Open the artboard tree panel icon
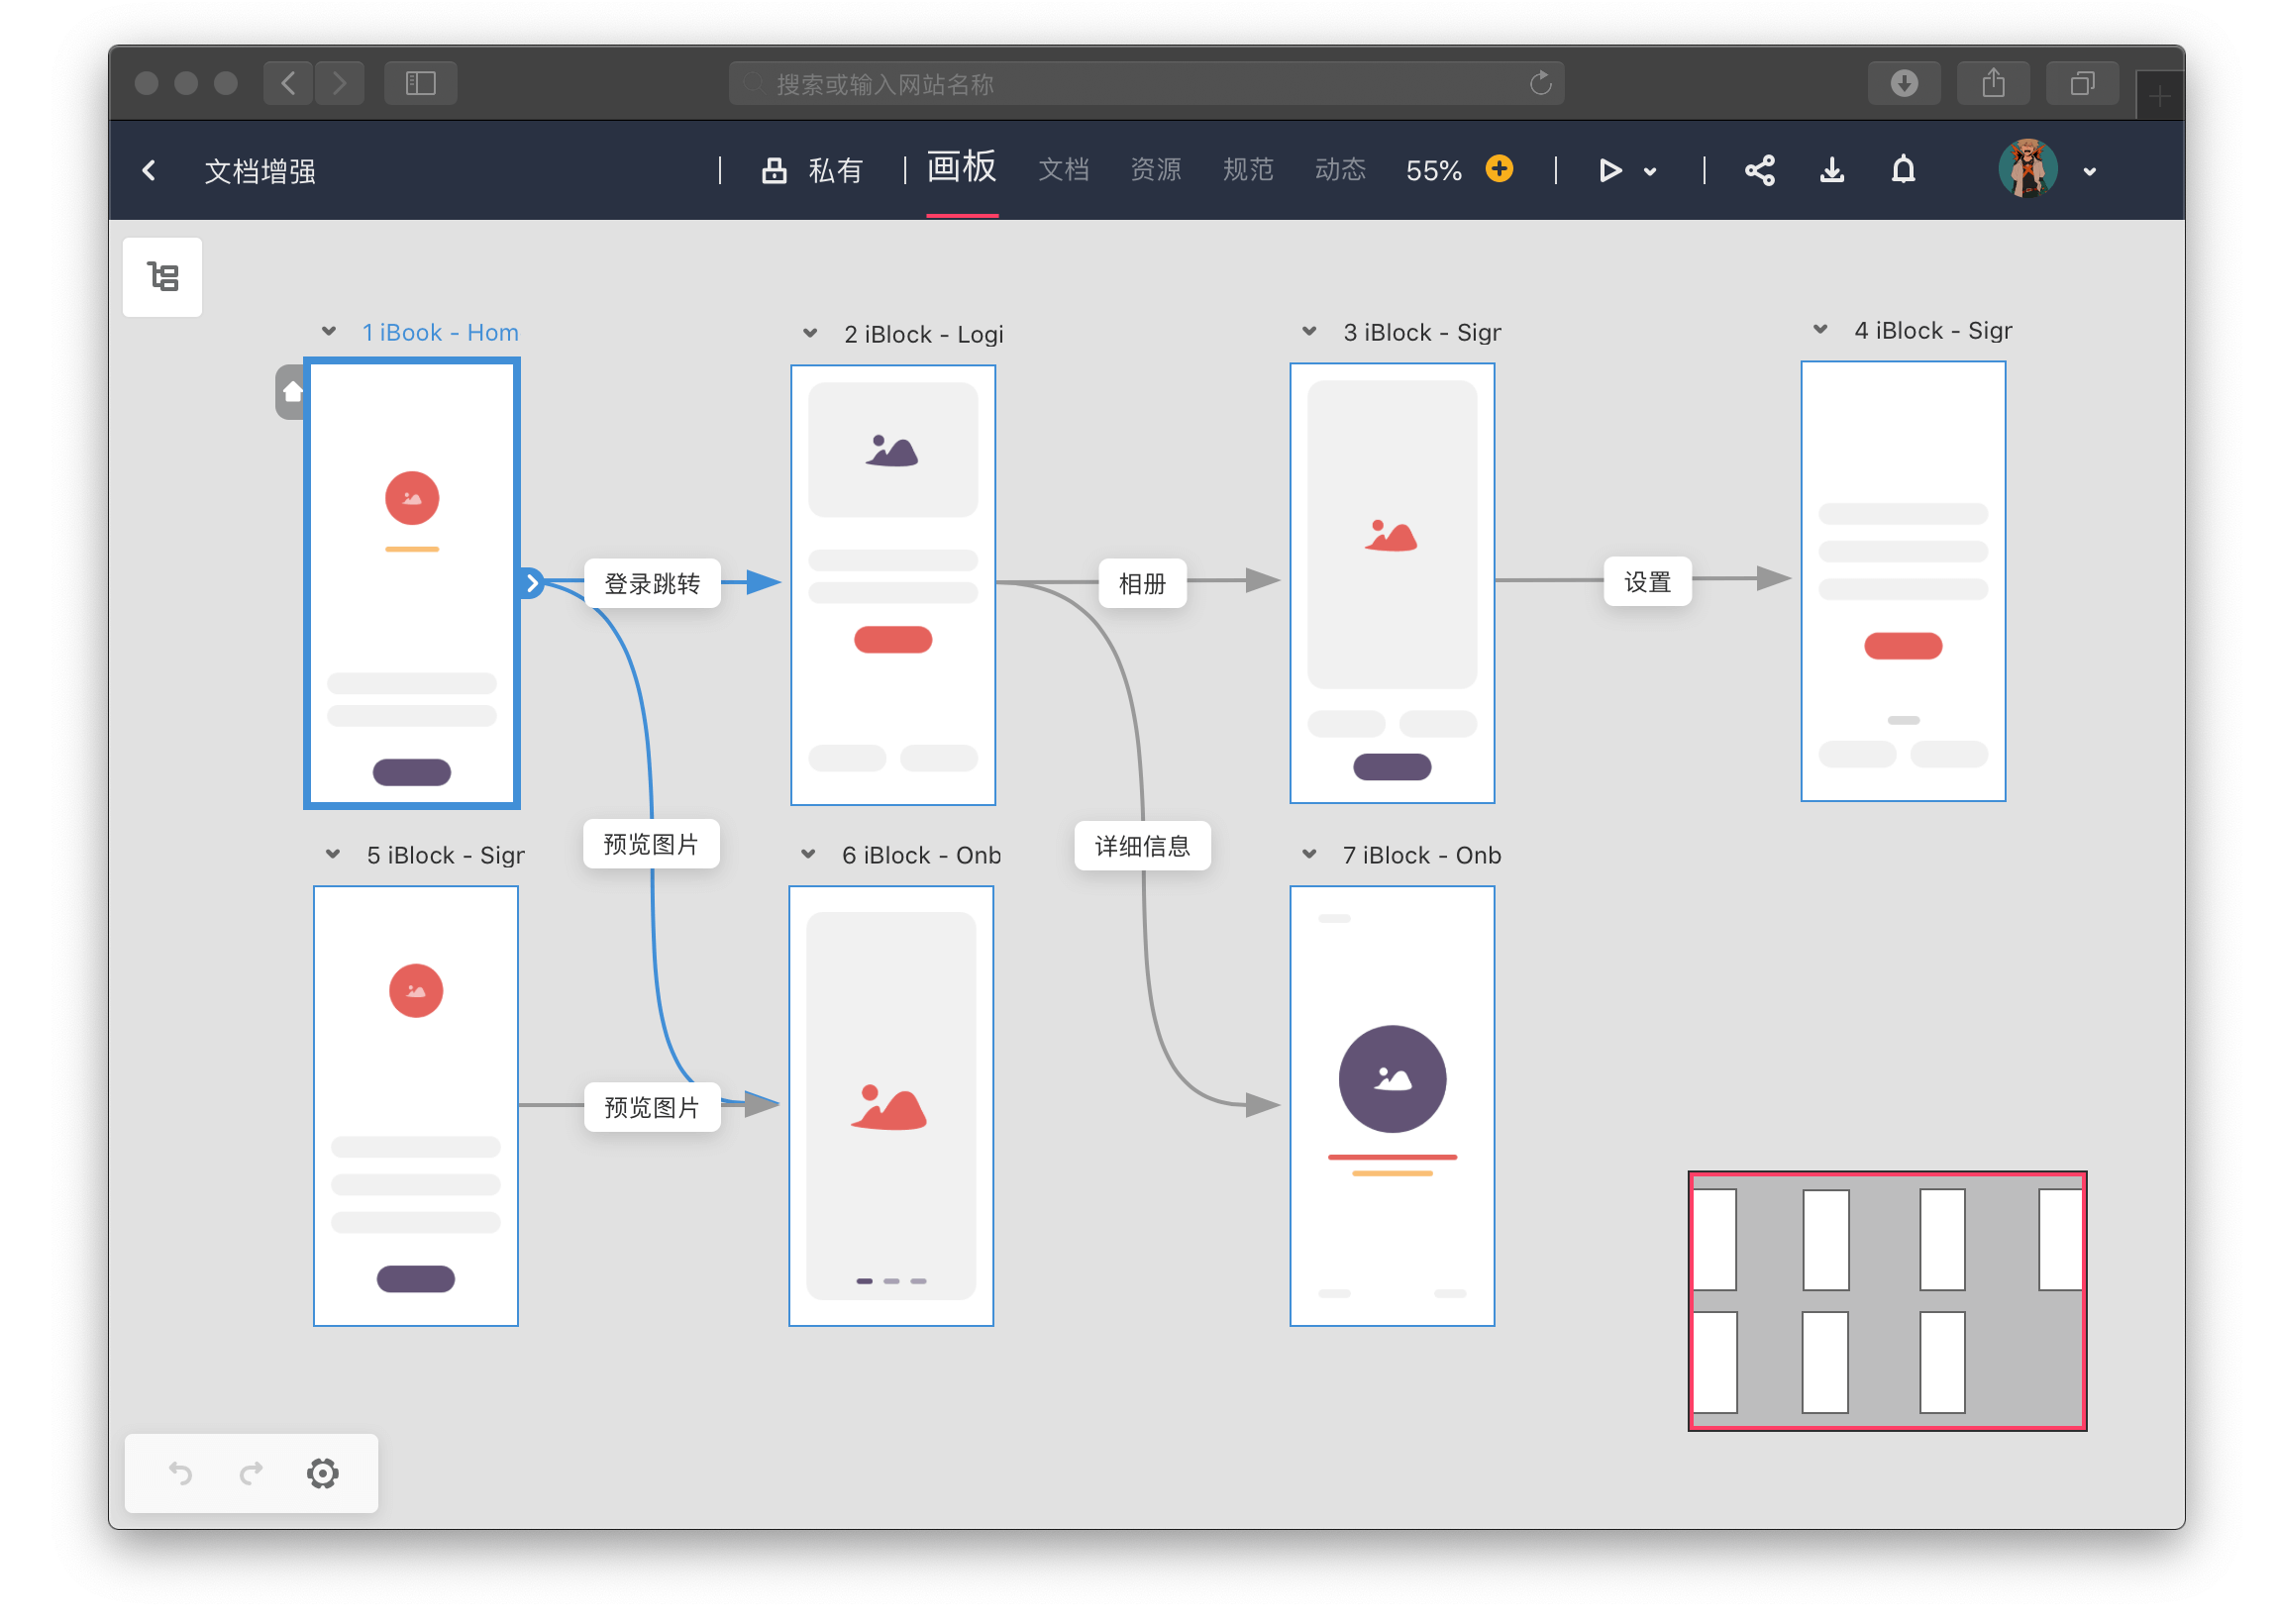Image resolution: width=2278 pixels, height=1624 pixels. [x=162, y=277]
